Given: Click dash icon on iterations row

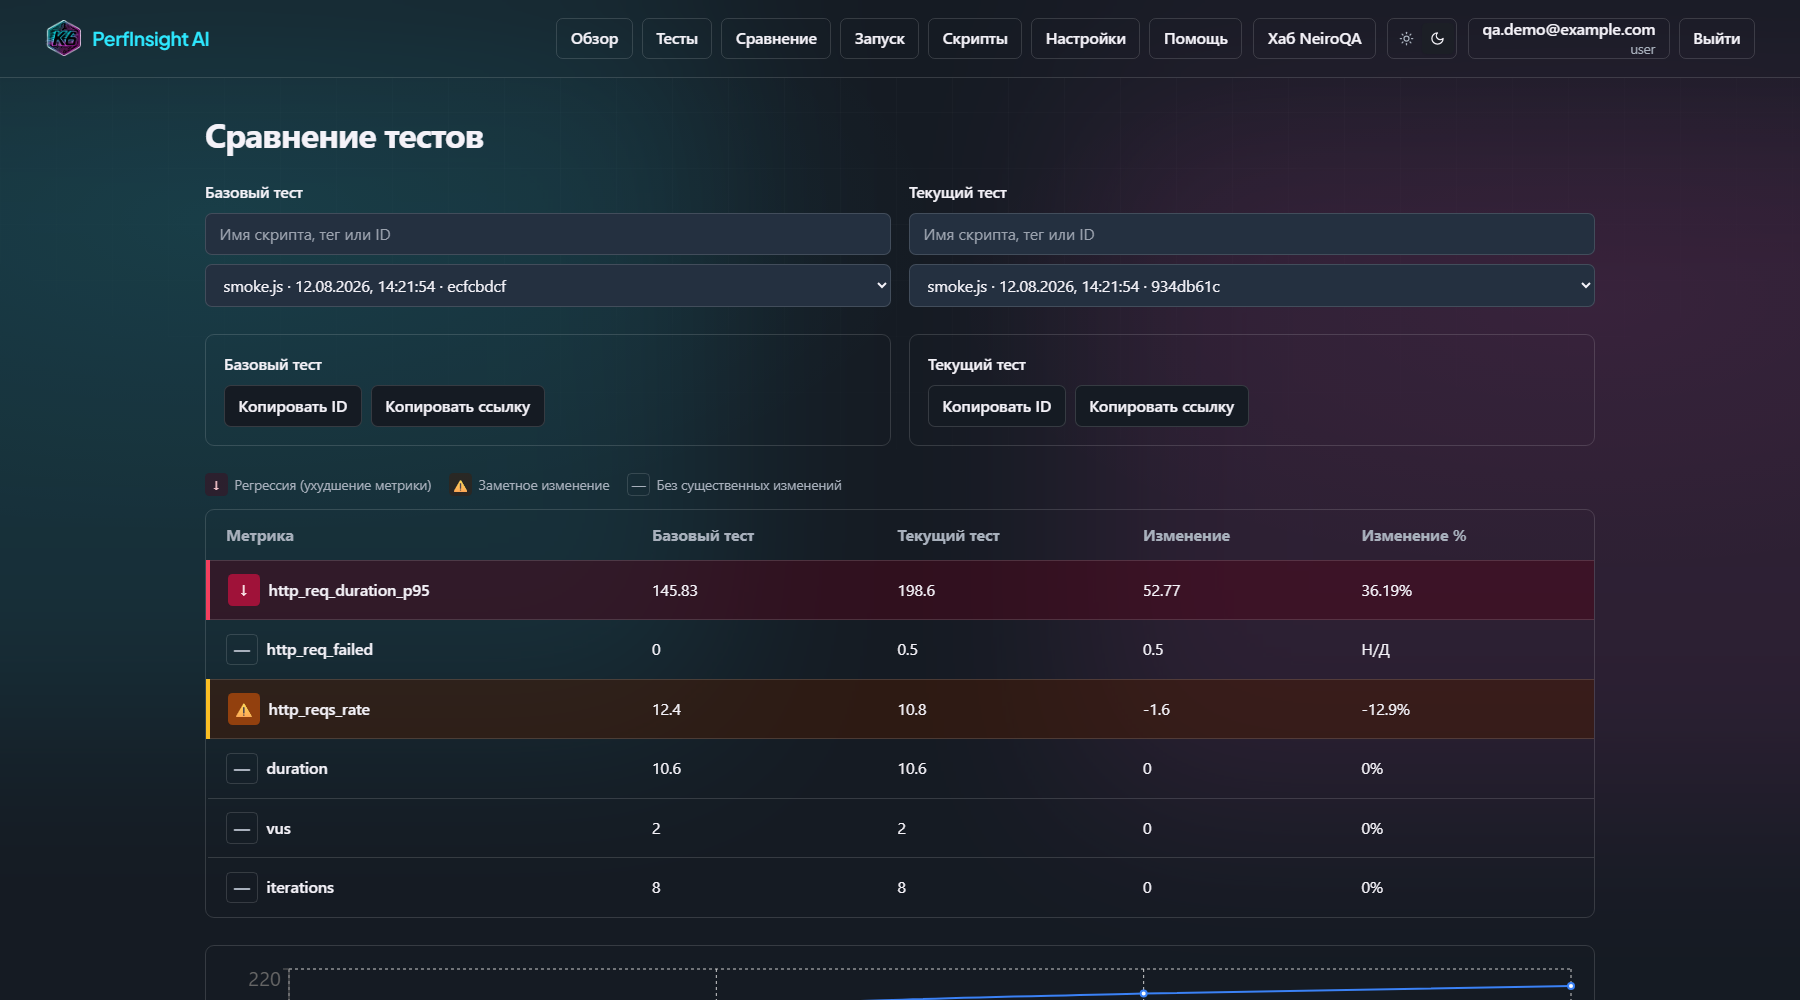Looking at the screenshot, I should pyautogui.click(x=242, y=888).
